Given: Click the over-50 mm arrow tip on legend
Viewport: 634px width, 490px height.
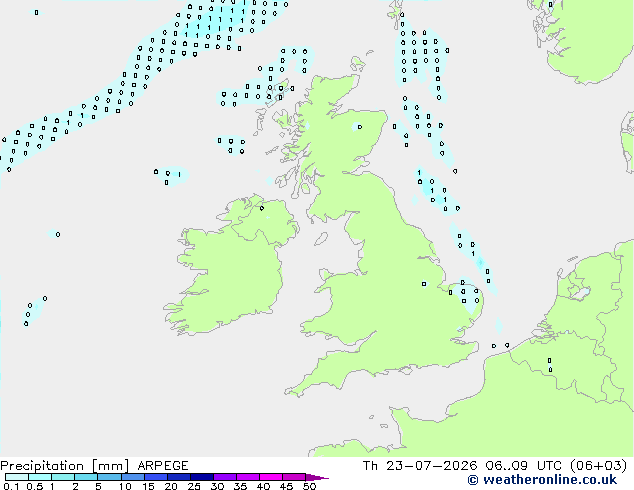Looking at the screenshot, I should [x=317, y=478].
